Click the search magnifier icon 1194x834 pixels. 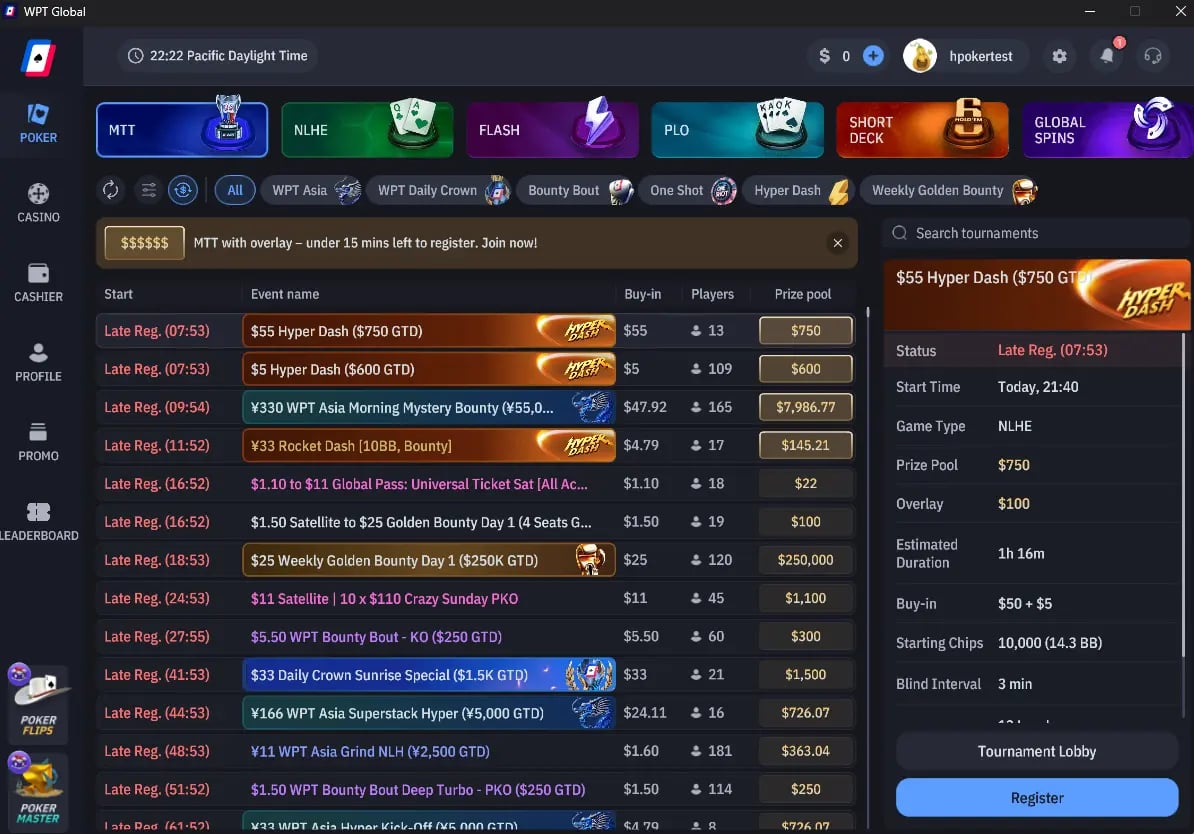point(899,233)
